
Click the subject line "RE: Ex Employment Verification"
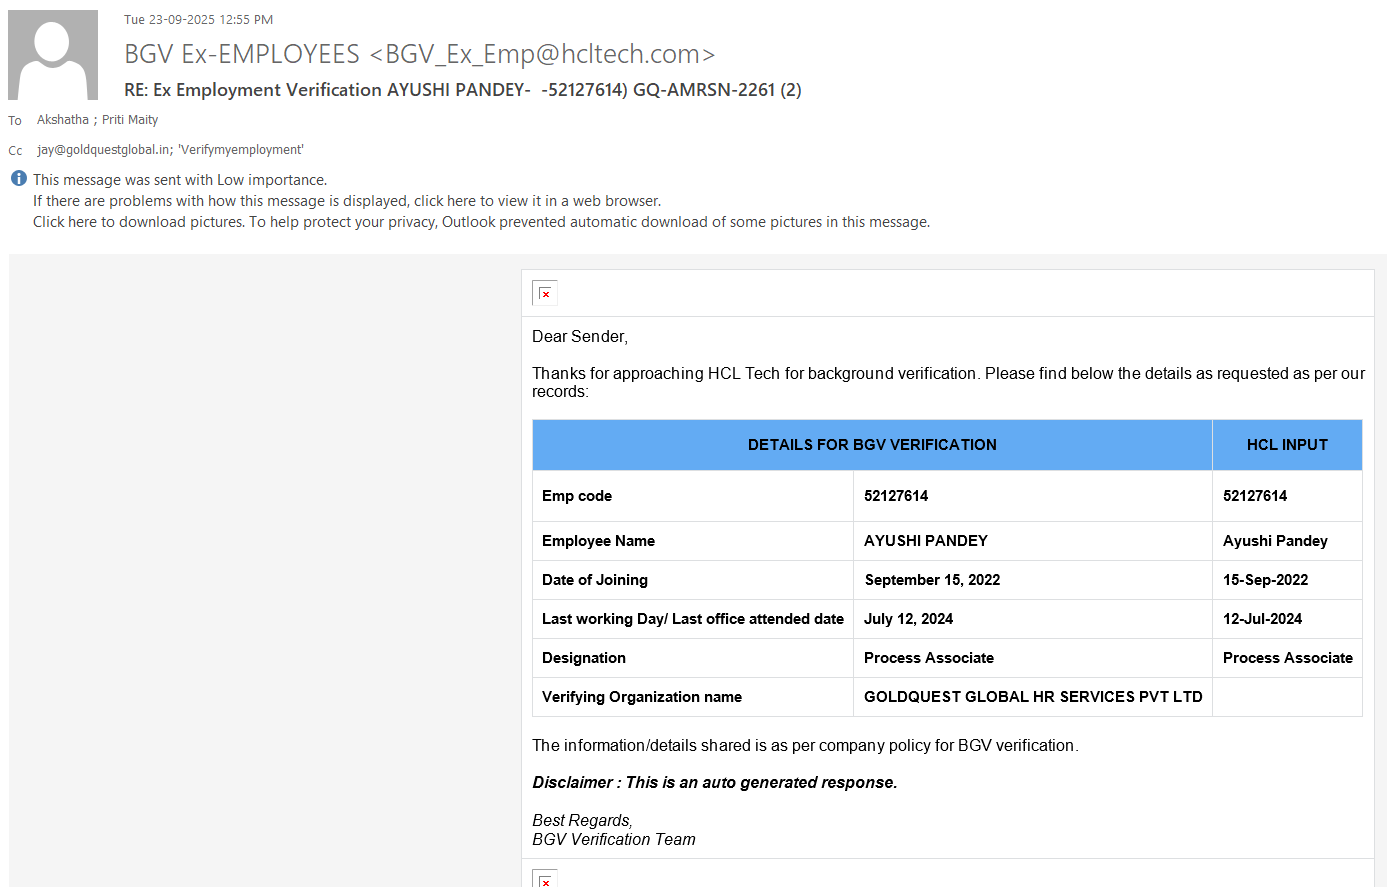point(462,90)
